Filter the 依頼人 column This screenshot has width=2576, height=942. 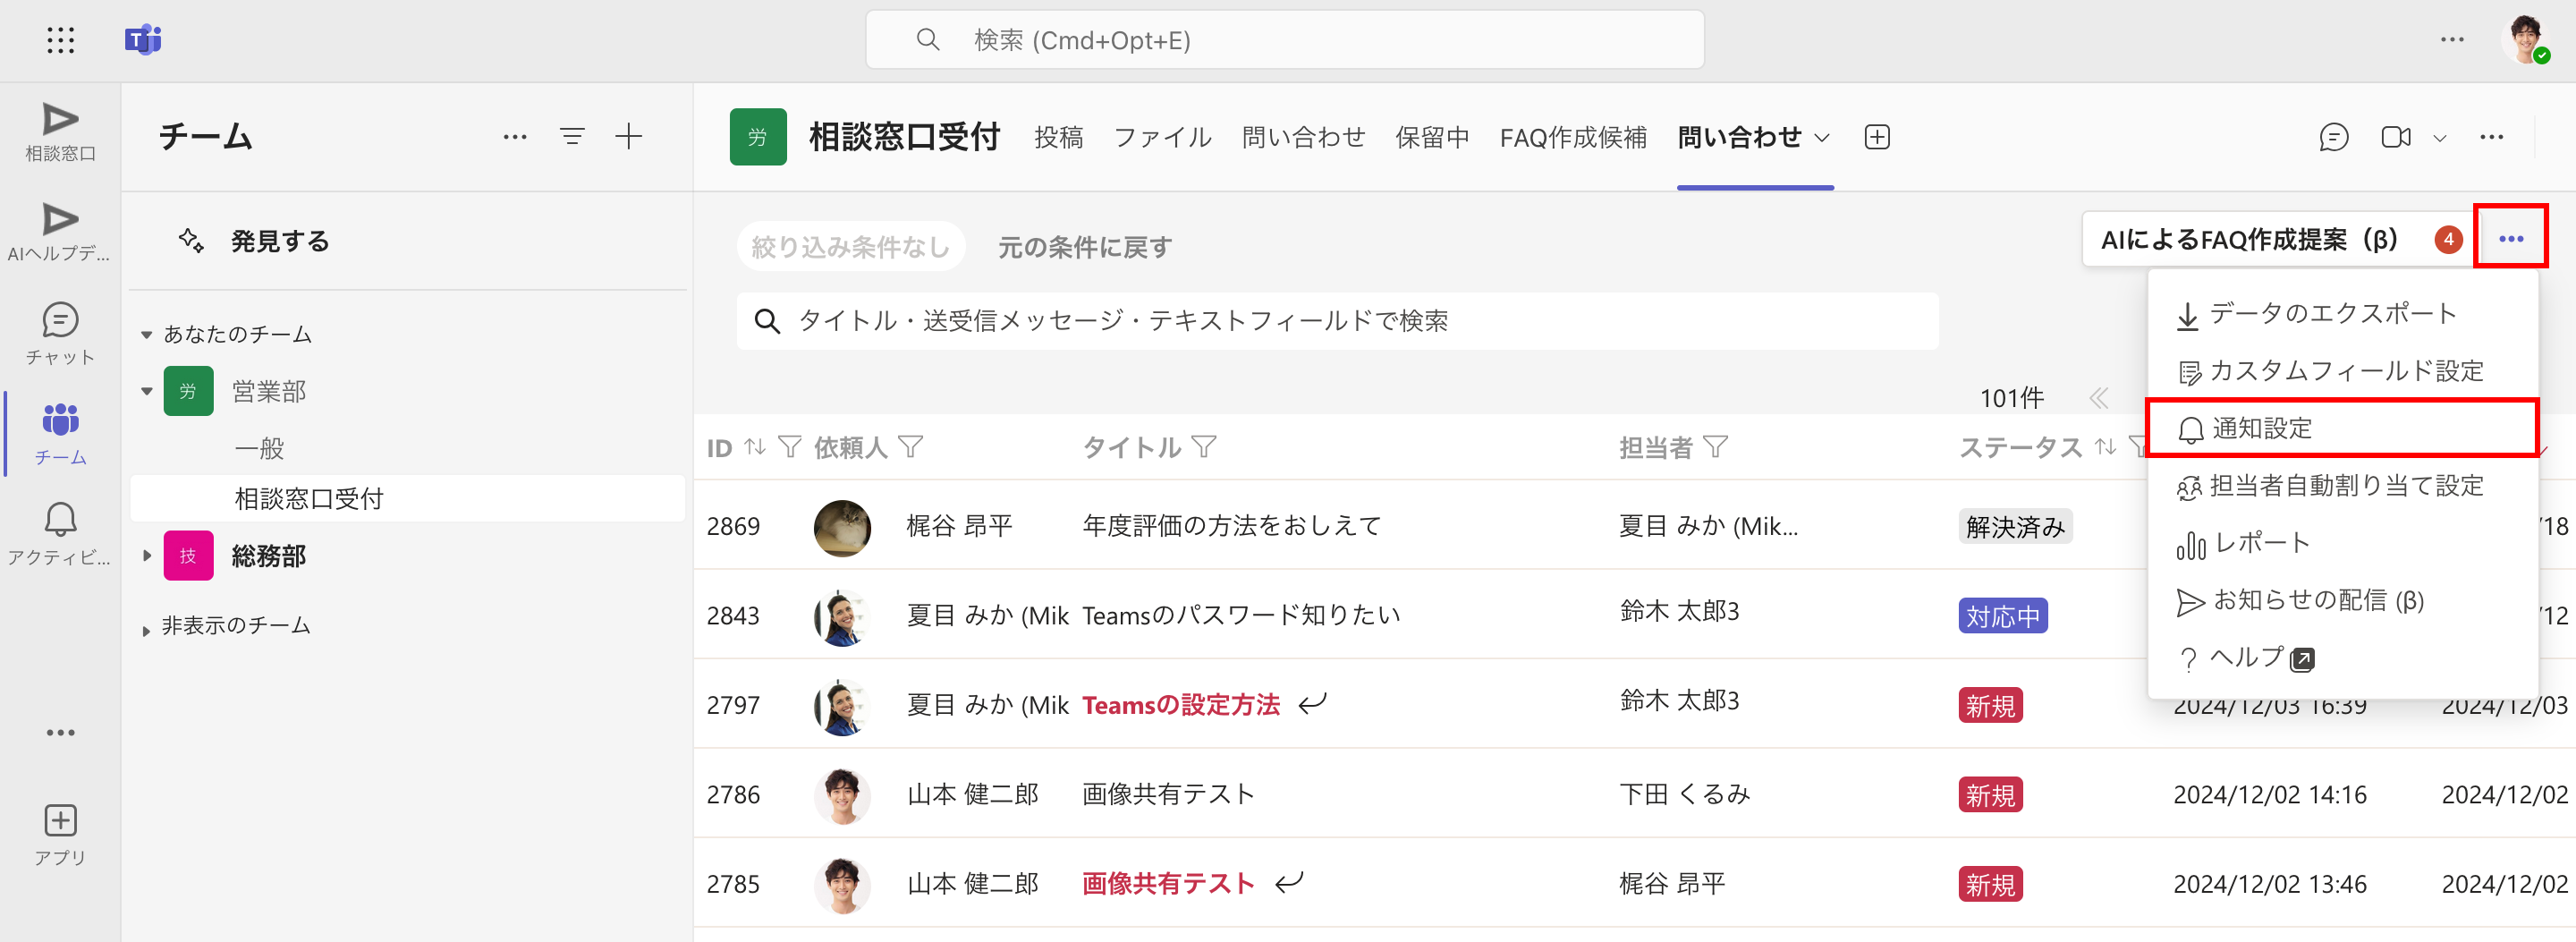(910, 446)
